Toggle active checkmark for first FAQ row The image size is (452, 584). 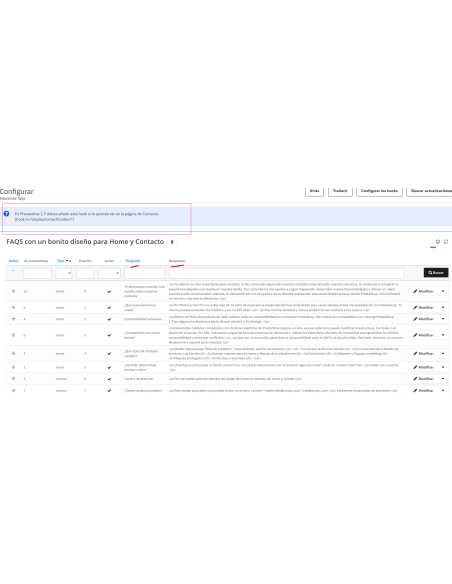point(109,292)
